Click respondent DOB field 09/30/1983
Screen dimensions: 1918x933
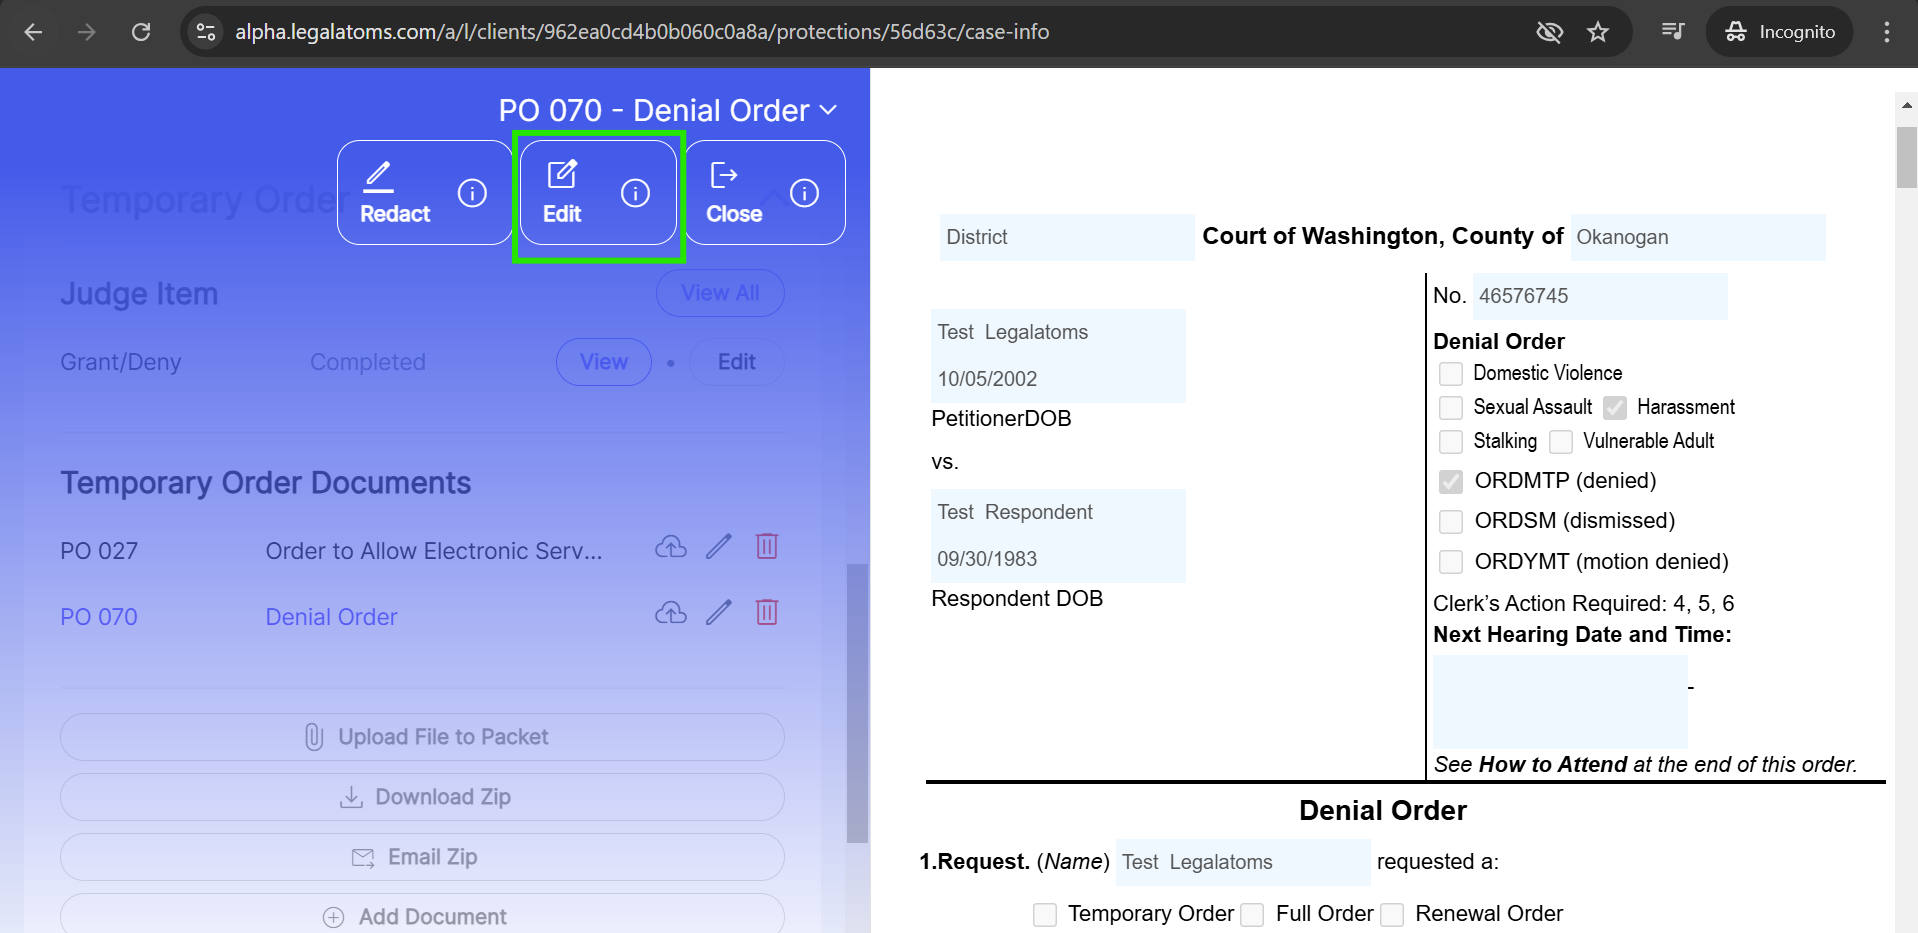click(1058, 559)
